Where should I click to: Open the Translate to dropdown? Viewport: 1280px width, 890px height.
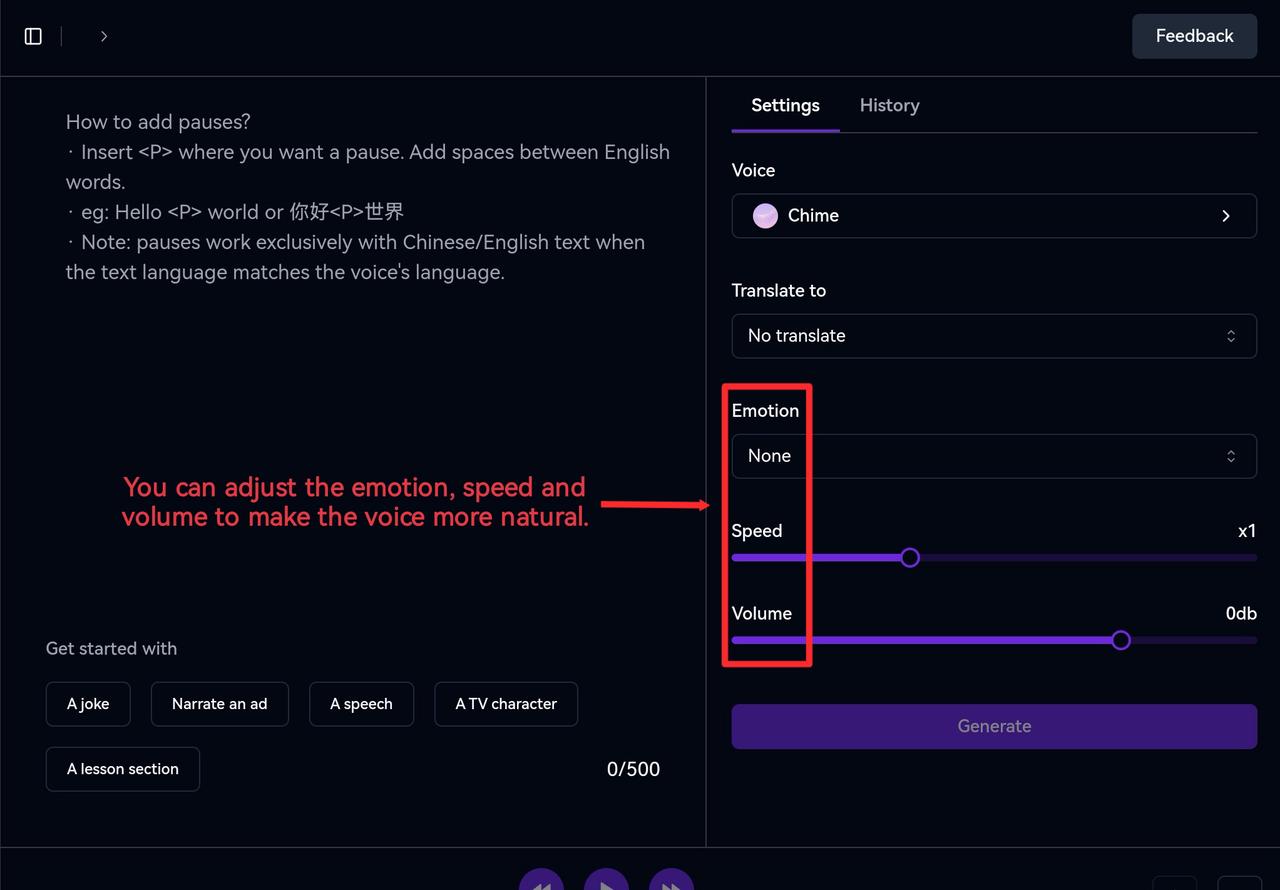[x=993, y=336]
